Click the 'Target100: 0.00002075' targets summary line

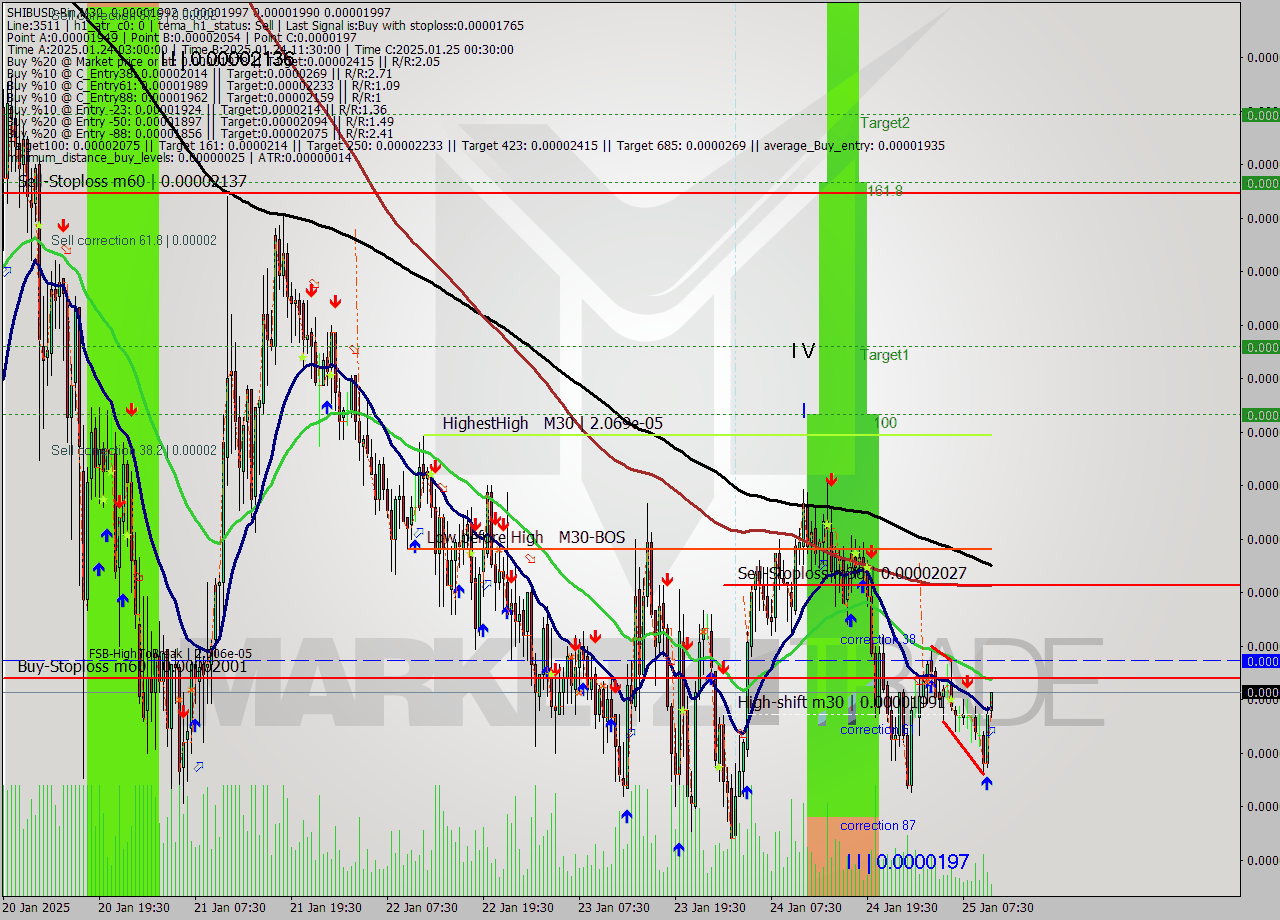coord(475,145)
